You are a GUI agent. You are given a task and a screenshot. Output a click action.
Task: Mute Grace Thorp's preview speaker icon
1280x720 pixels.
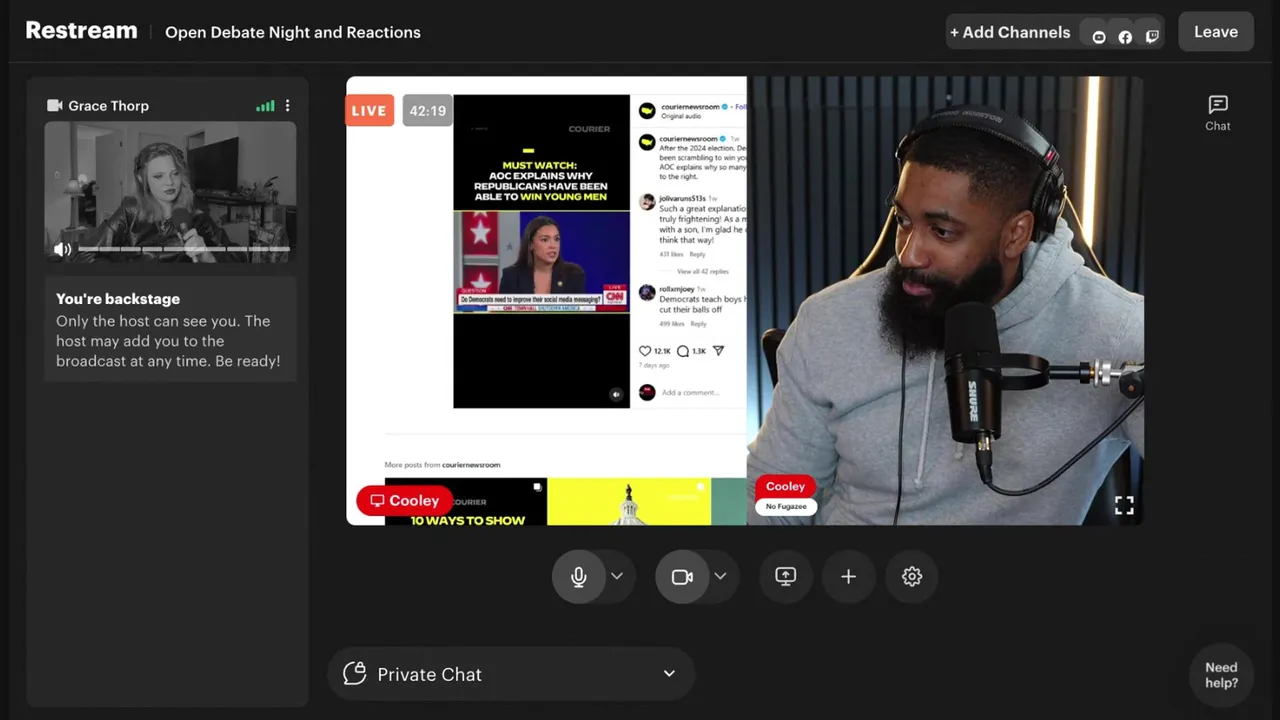click(x=62, y=249)
